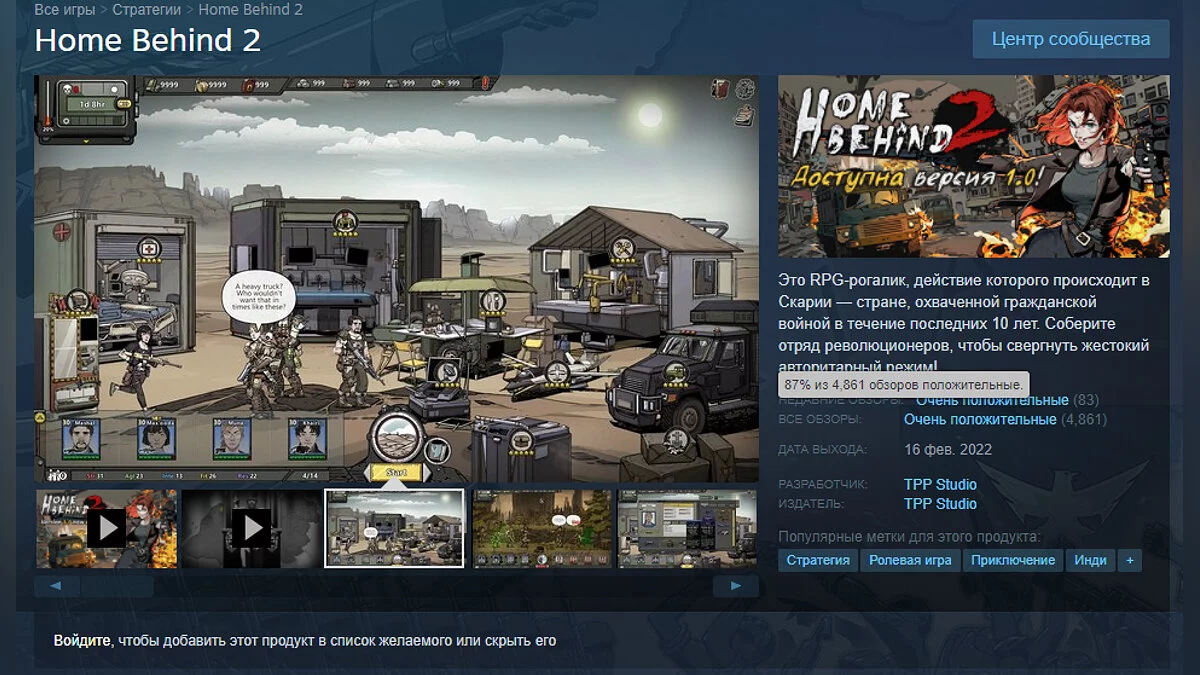Click the Войдите sign-in link
Viewport: 1200px width, 675px height.
click(x=82, y=640)
